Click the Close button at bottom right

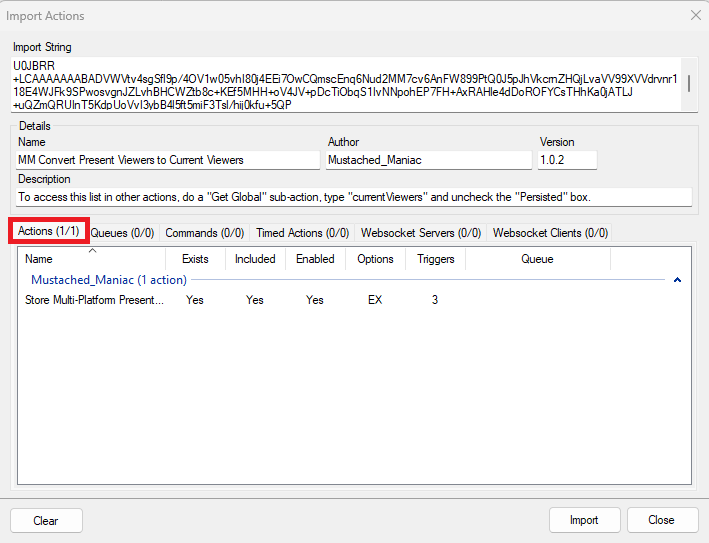662,520
